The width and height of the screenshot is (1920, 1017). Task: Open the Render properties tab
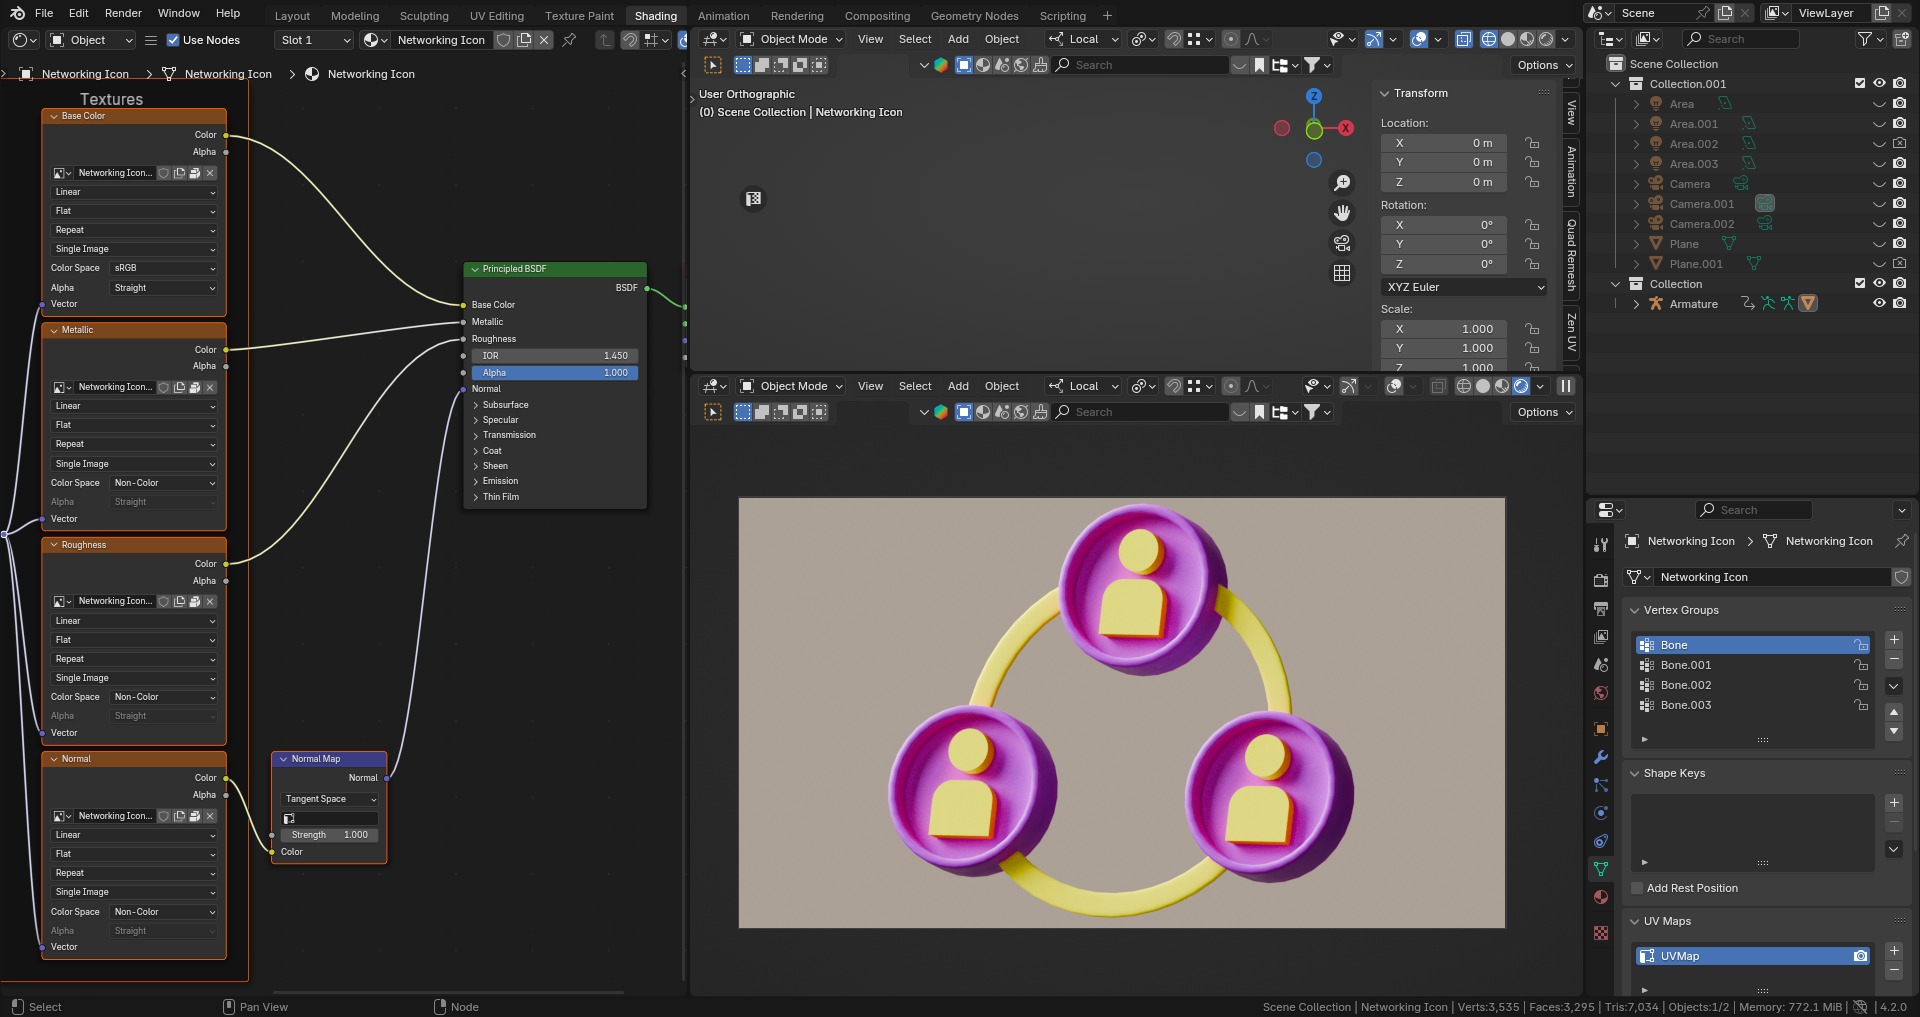(x=1601, y=580)
